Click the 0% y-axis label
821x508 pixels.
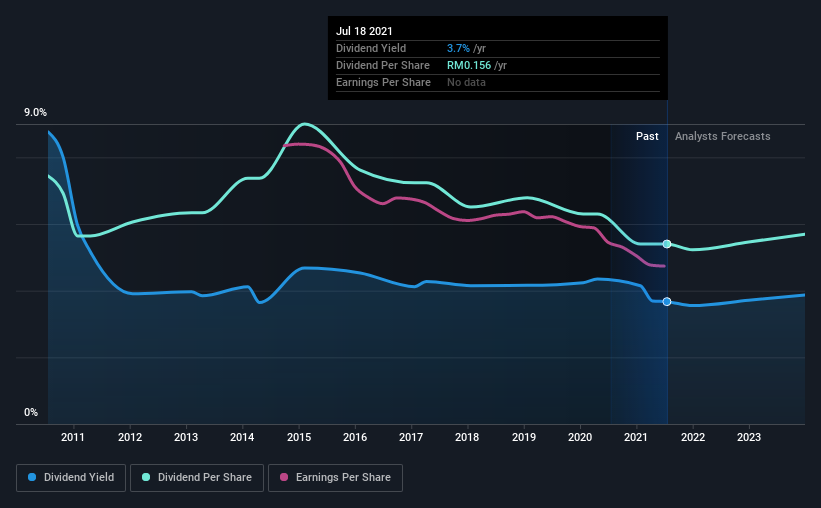tap(31, 413)
